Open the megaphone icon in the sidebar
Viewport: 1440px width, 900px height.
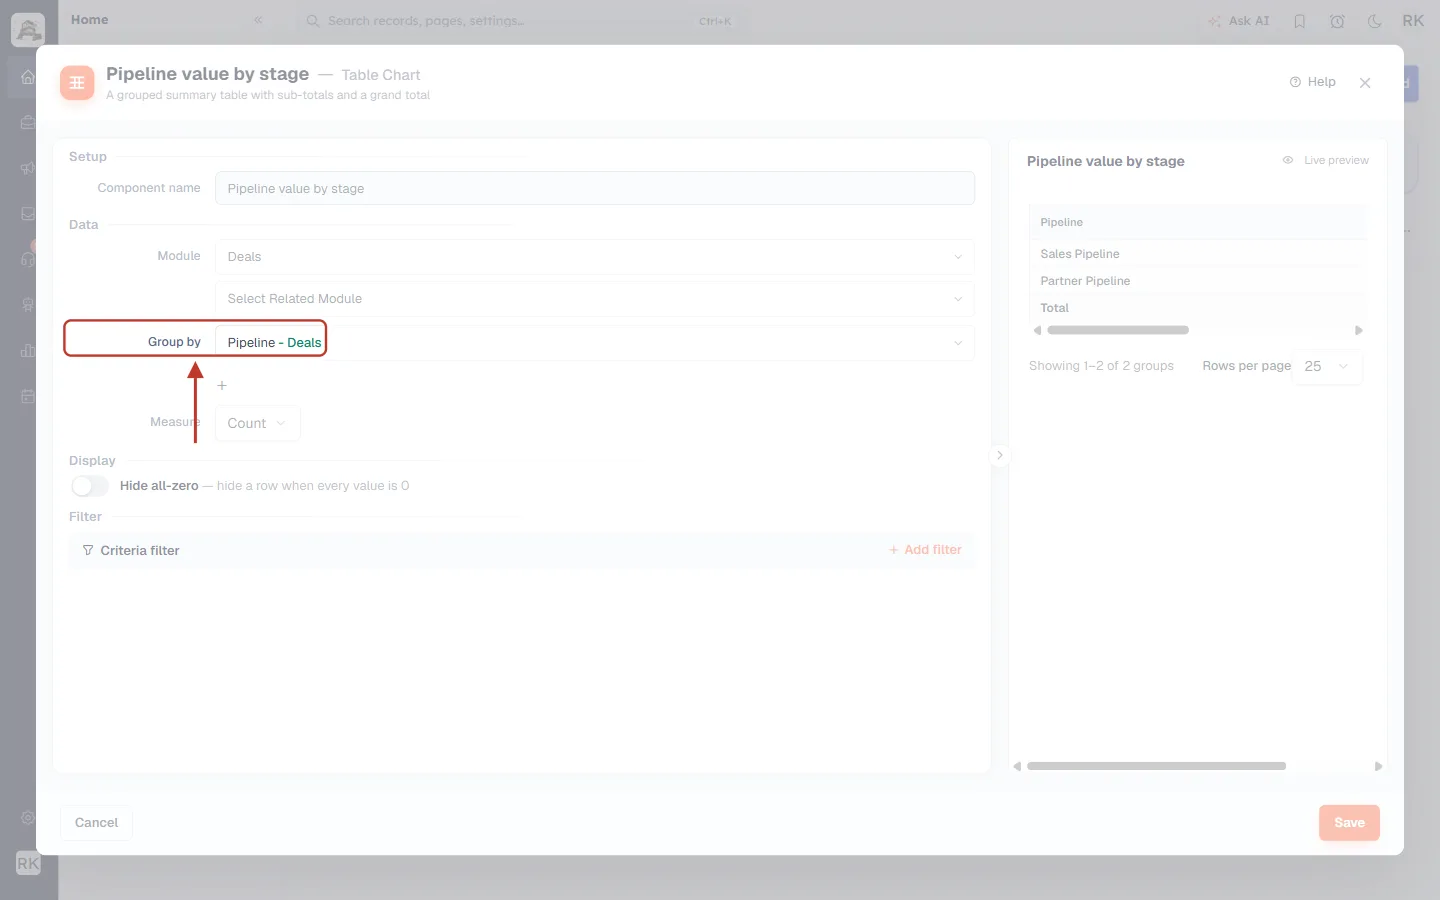(28, 168)
